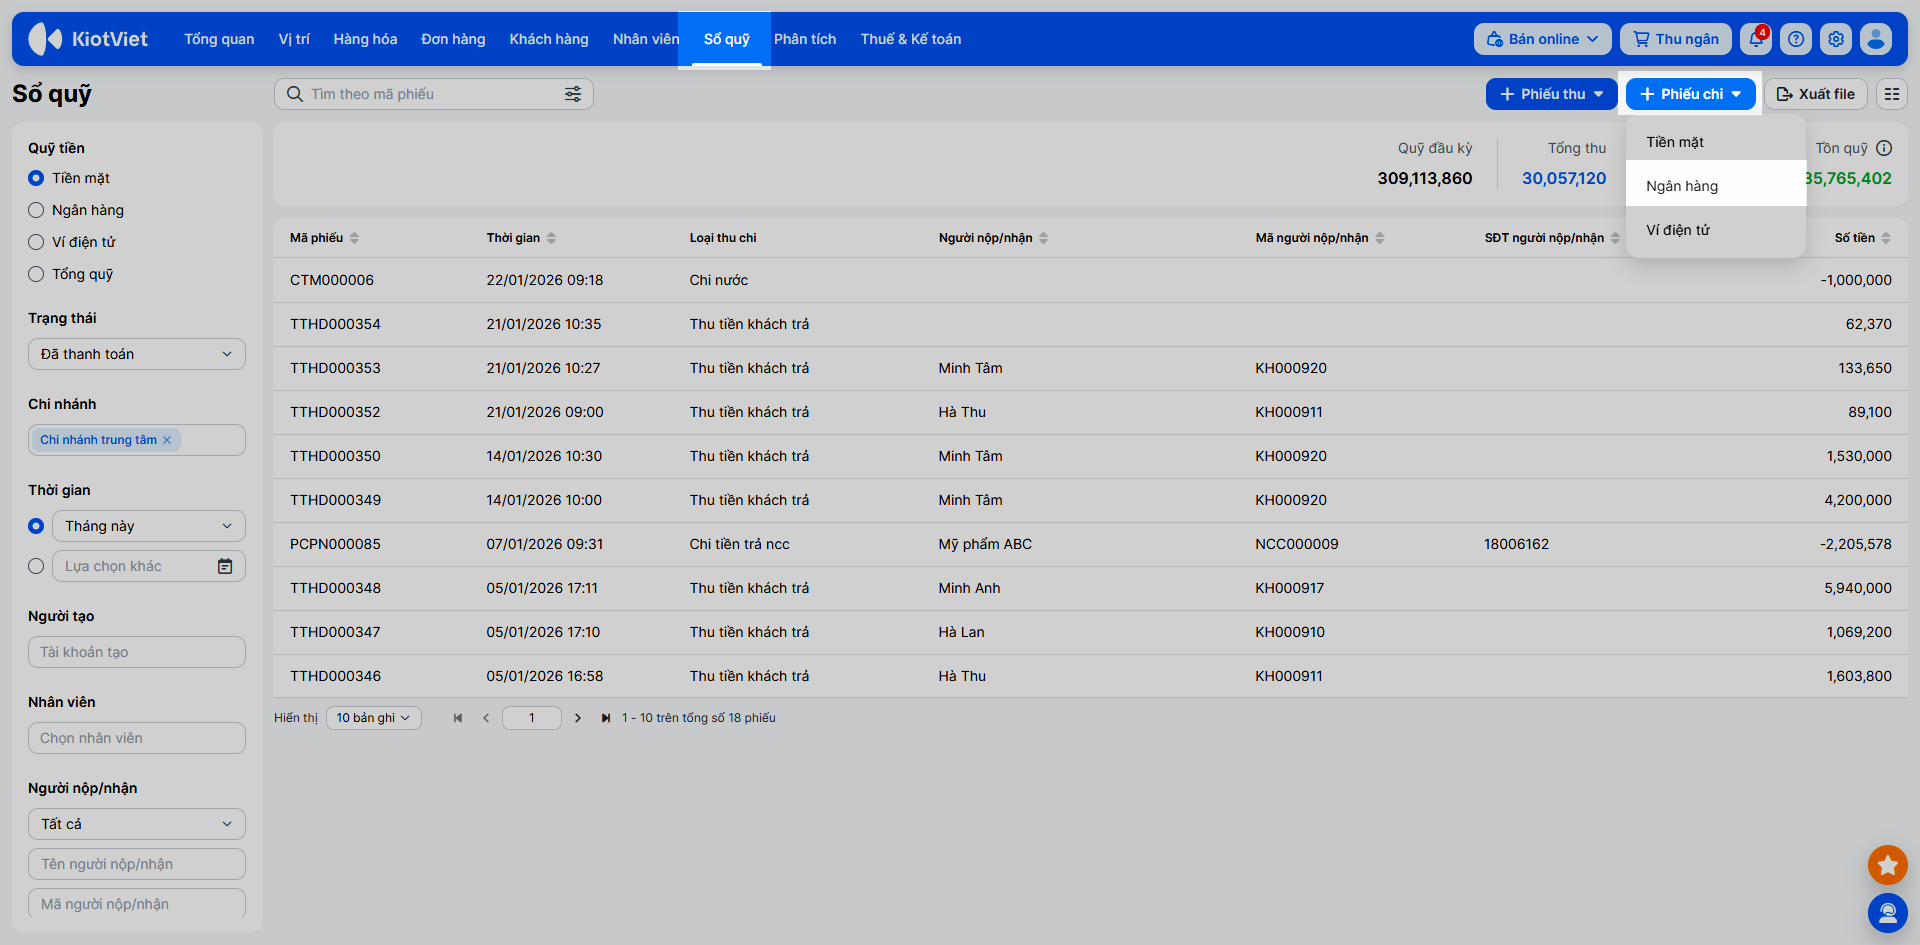Click the orange star feedback button

point(1887,865)
